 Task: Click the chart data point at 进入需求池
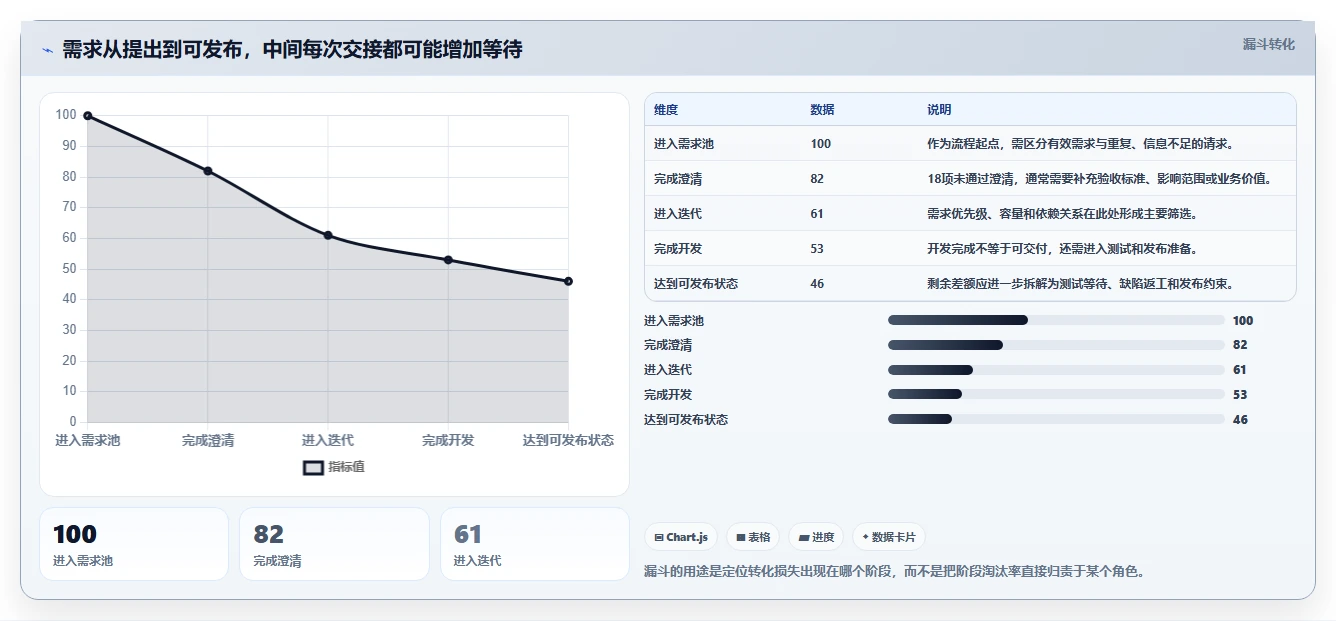(x=88, y=116)
